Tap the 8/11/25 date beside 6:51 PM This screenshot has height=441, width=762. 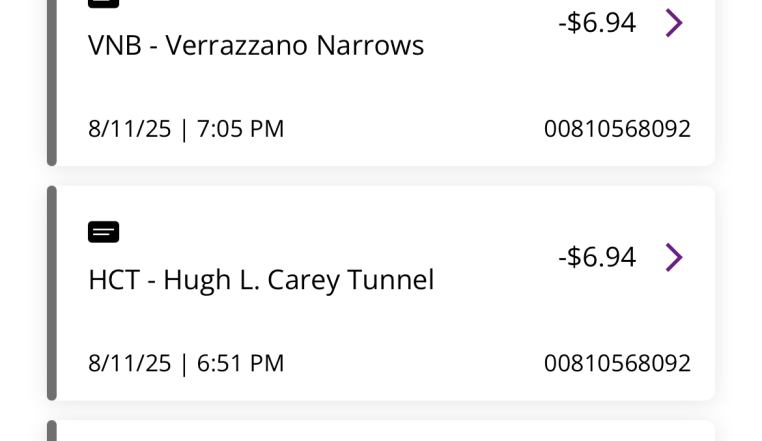point(130,363)
